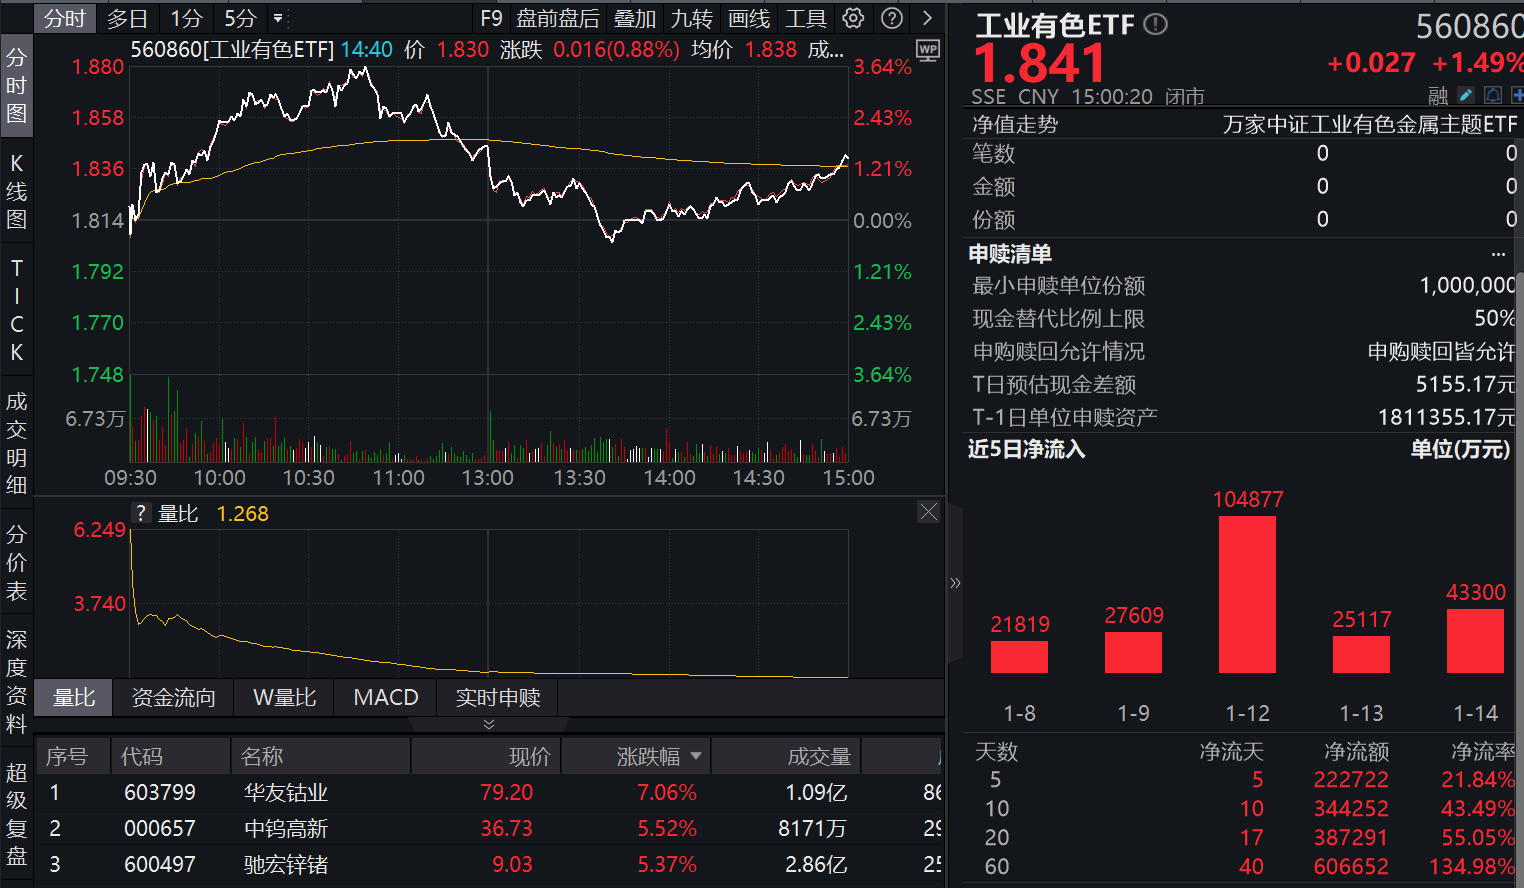Switch to the MACD tab
Viewport: 1524px width, 888px height.
point(384,697)
